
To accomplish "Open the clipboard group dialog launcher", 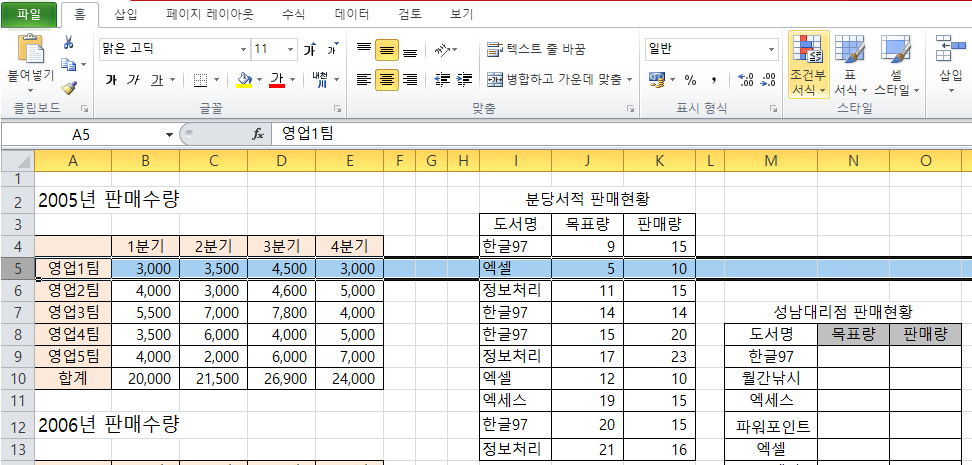I will [84, 109].
